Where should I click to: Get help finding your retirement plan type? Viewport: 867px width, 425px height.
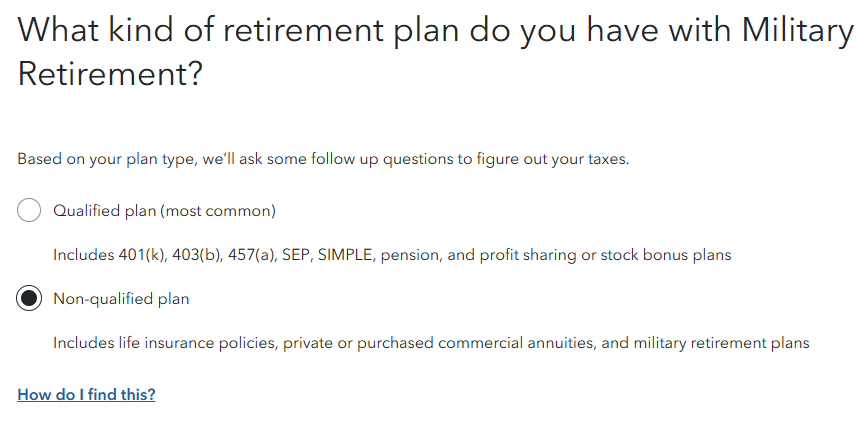(86, 394)
